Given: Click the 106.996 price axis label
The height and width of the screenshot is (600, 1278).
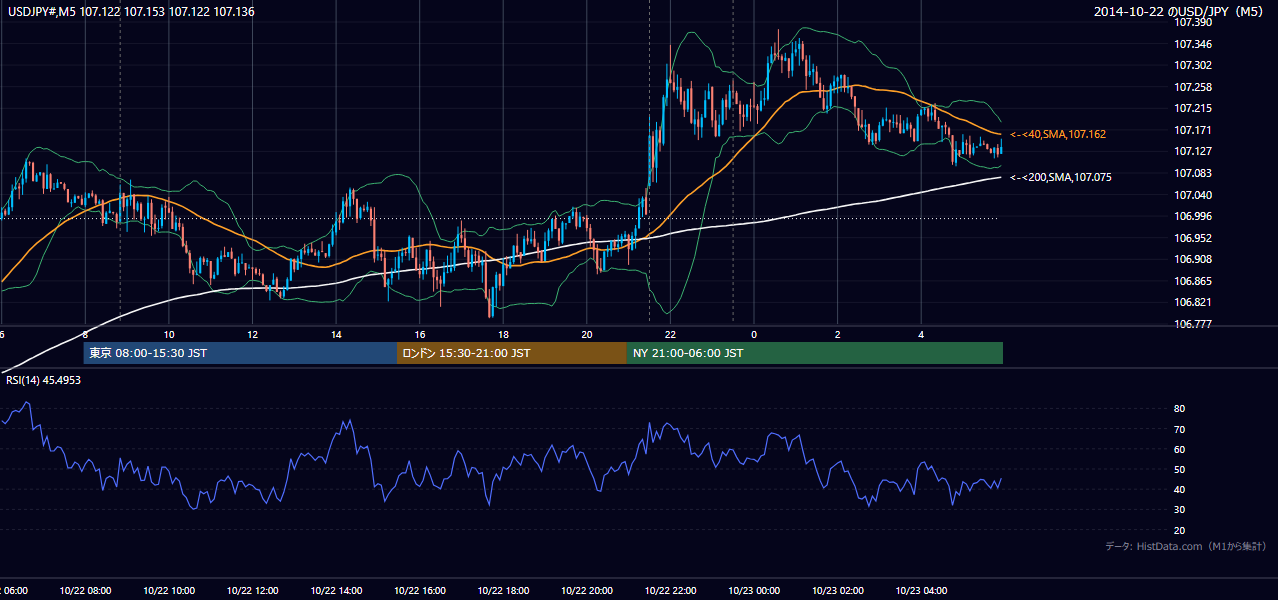Looking at the screenshot, I should (1192, 216).
